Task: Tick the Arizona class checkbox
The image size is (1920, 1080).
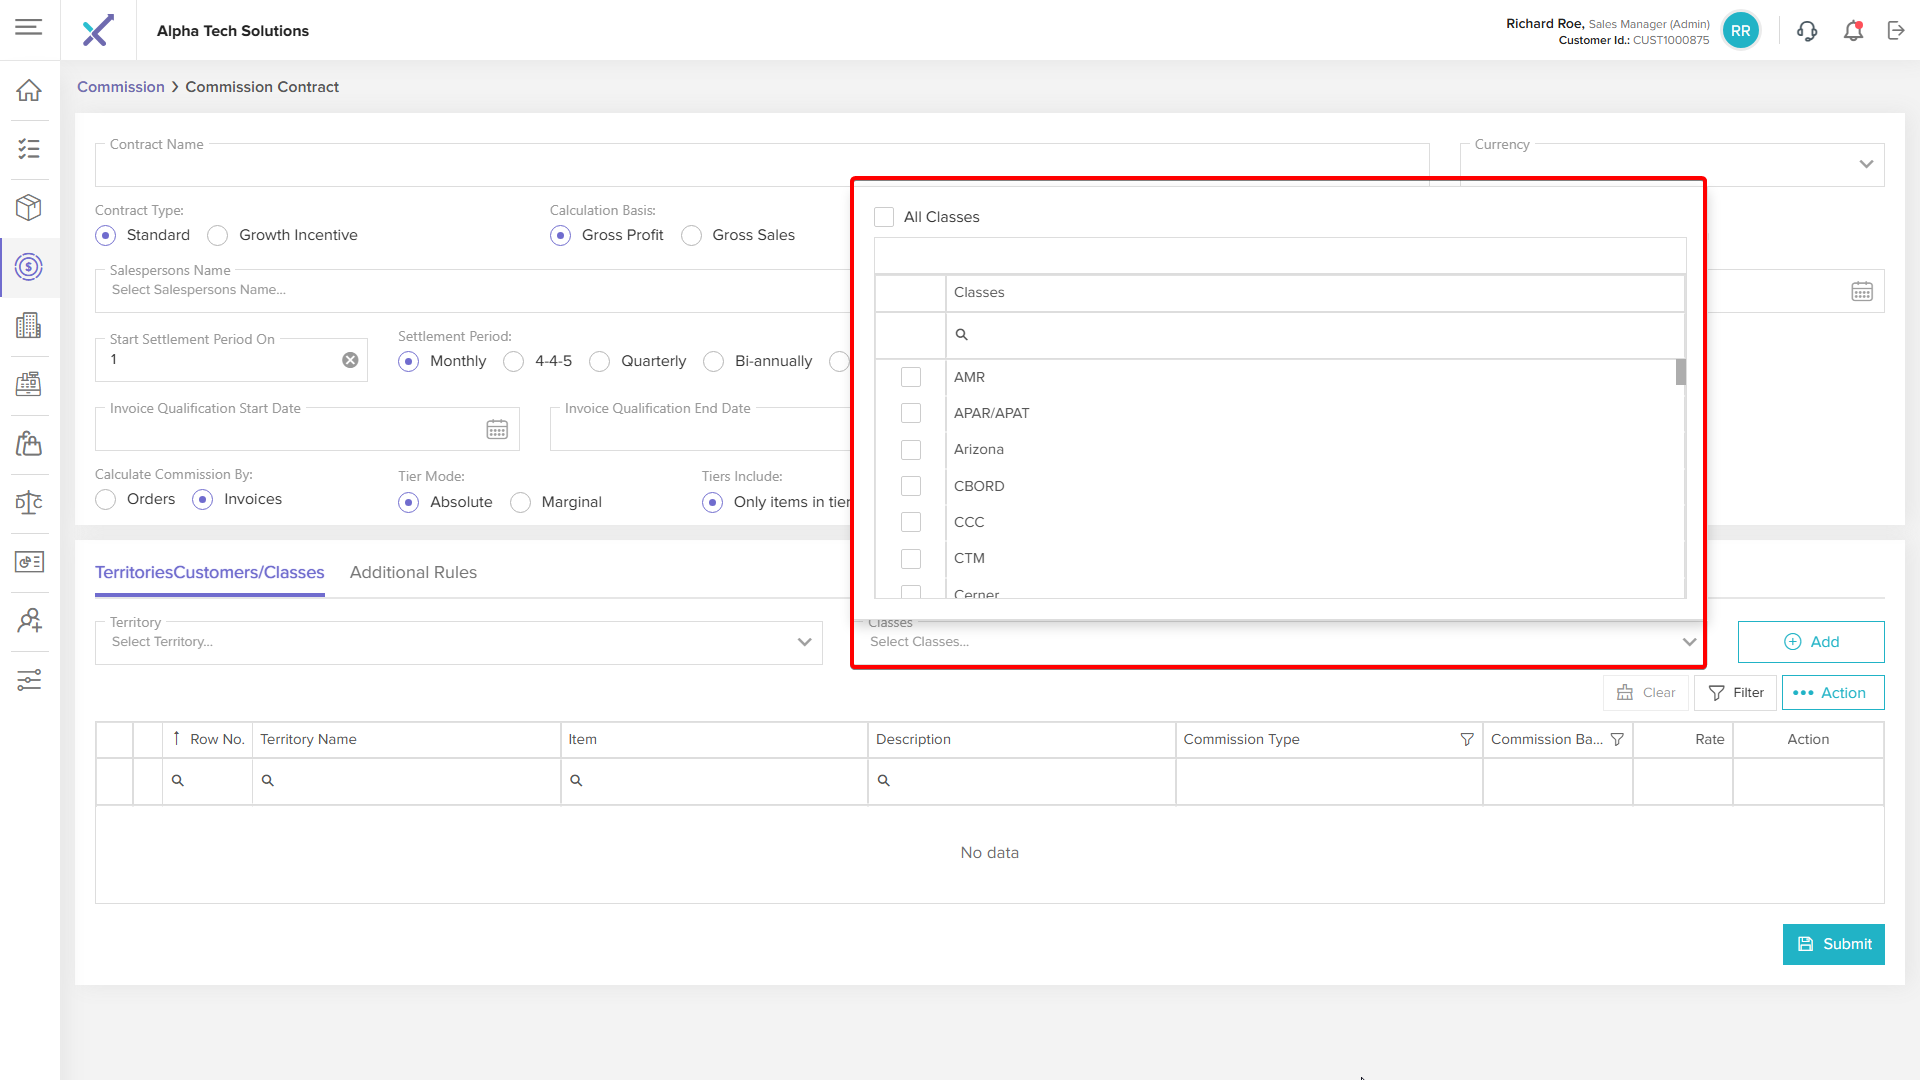Action: point(911,450)
